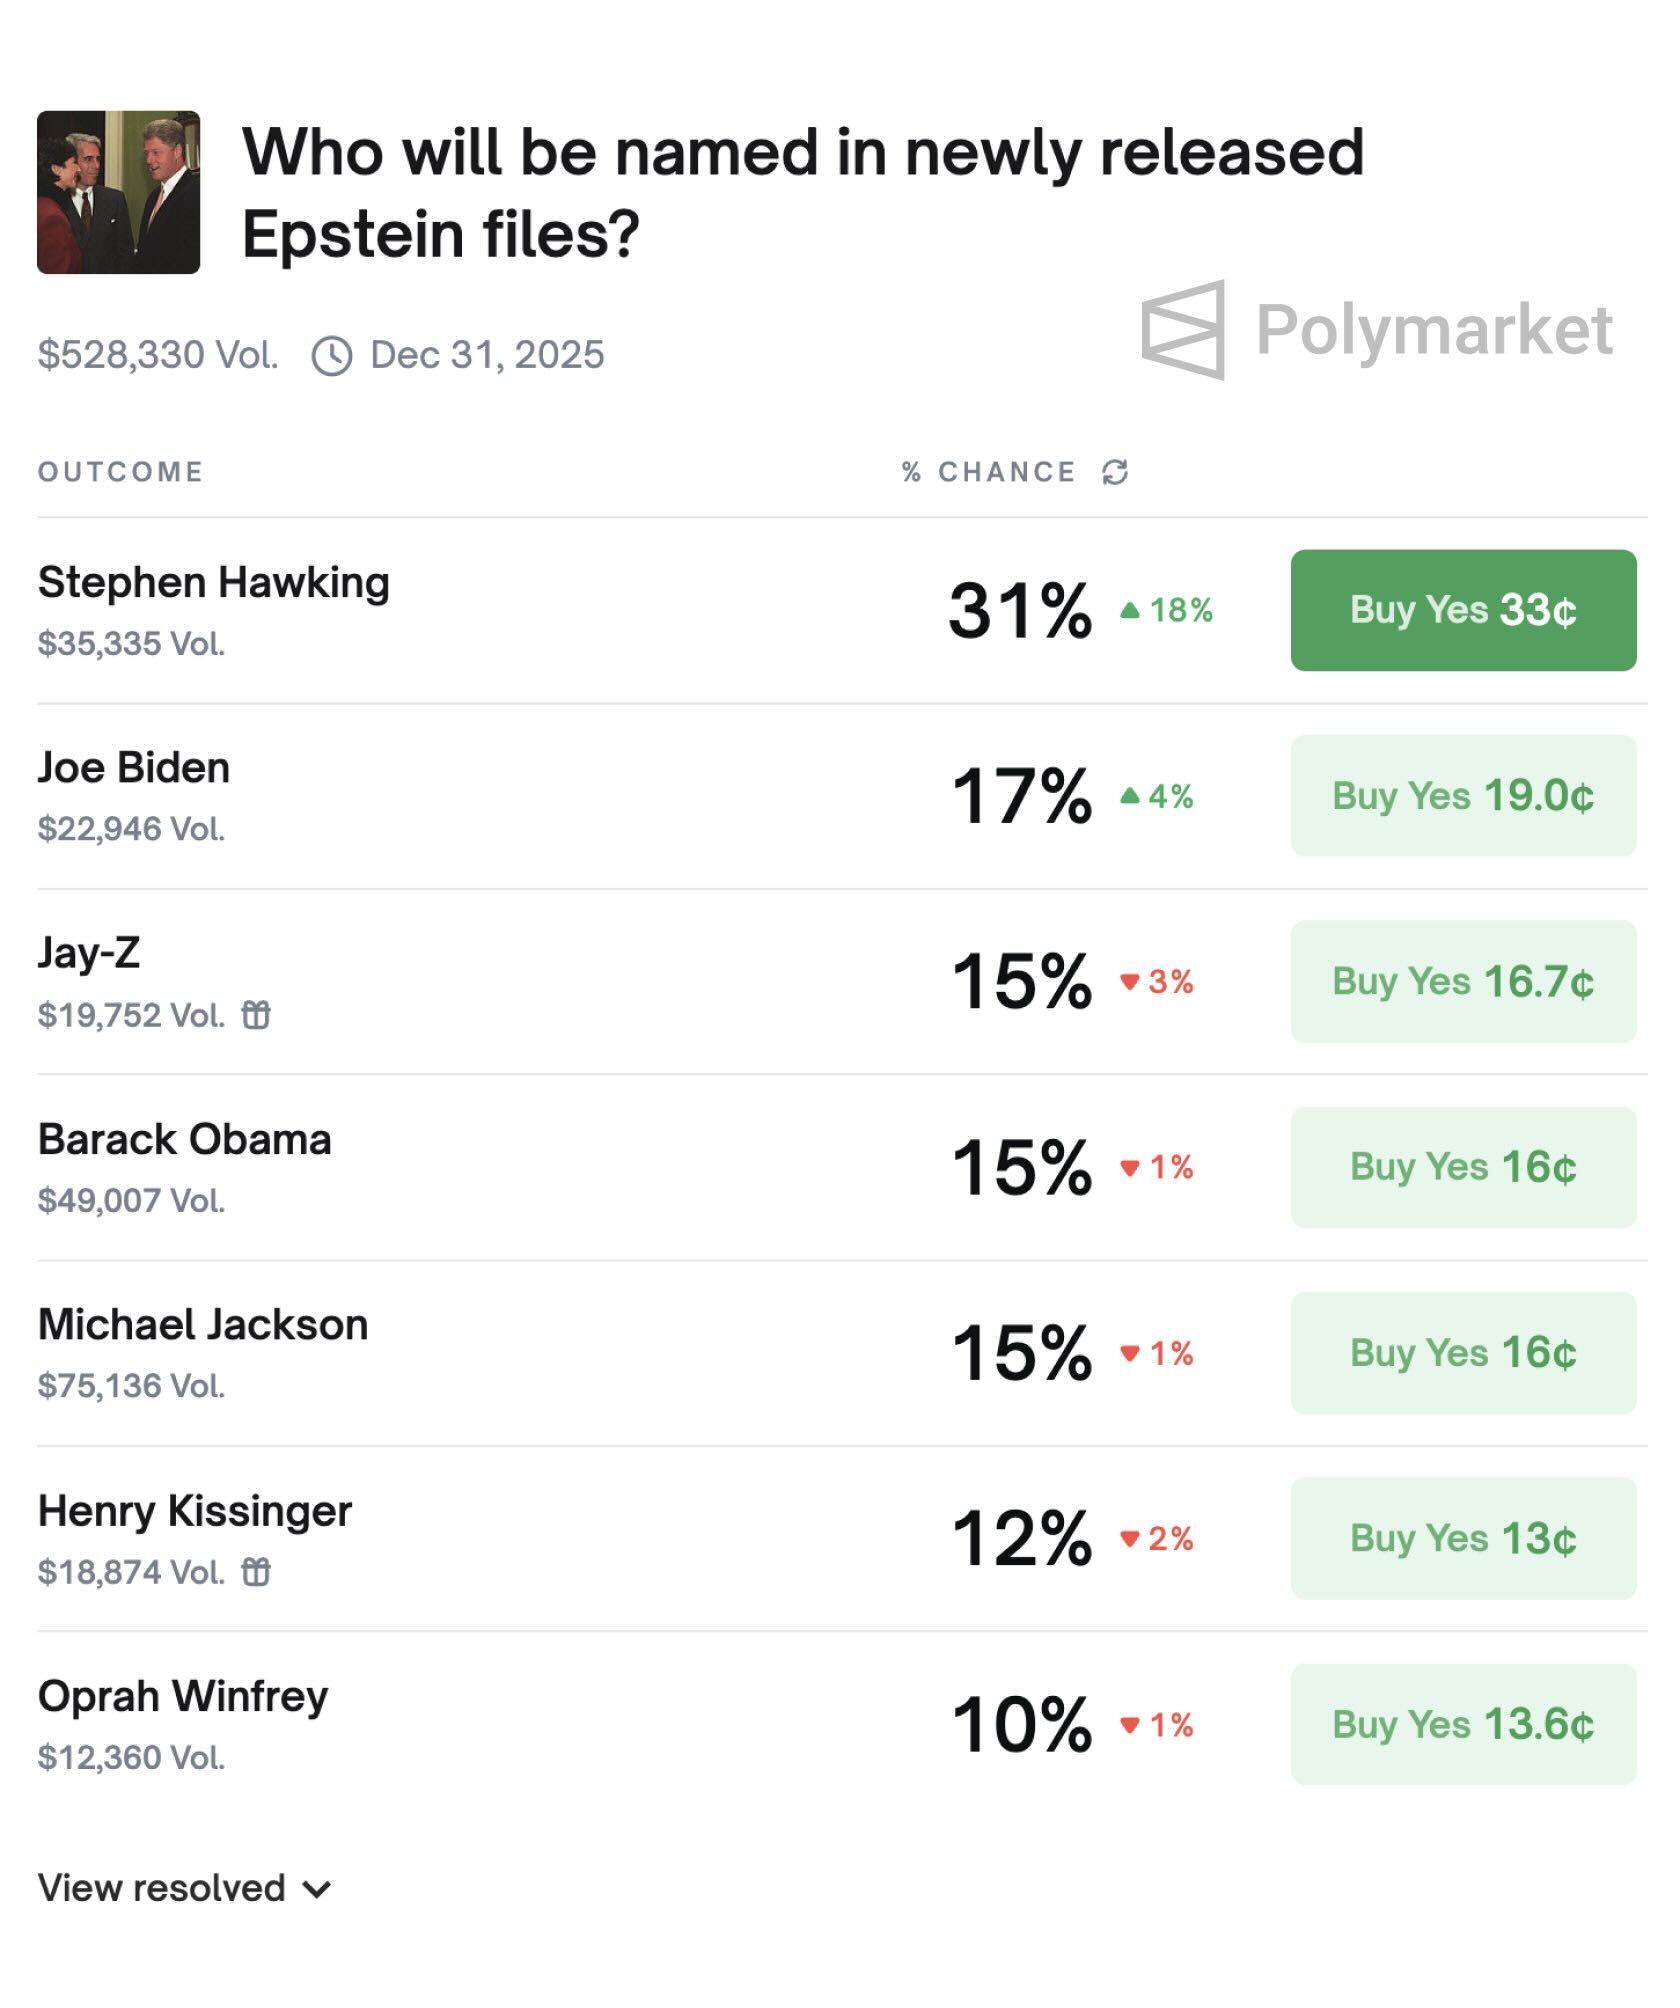Image resolution: width=1680 pixels, height=2008 pixels.
Task: Buy Yes for Henry Kissinger at 13¢
Action: point(1463,1538)
